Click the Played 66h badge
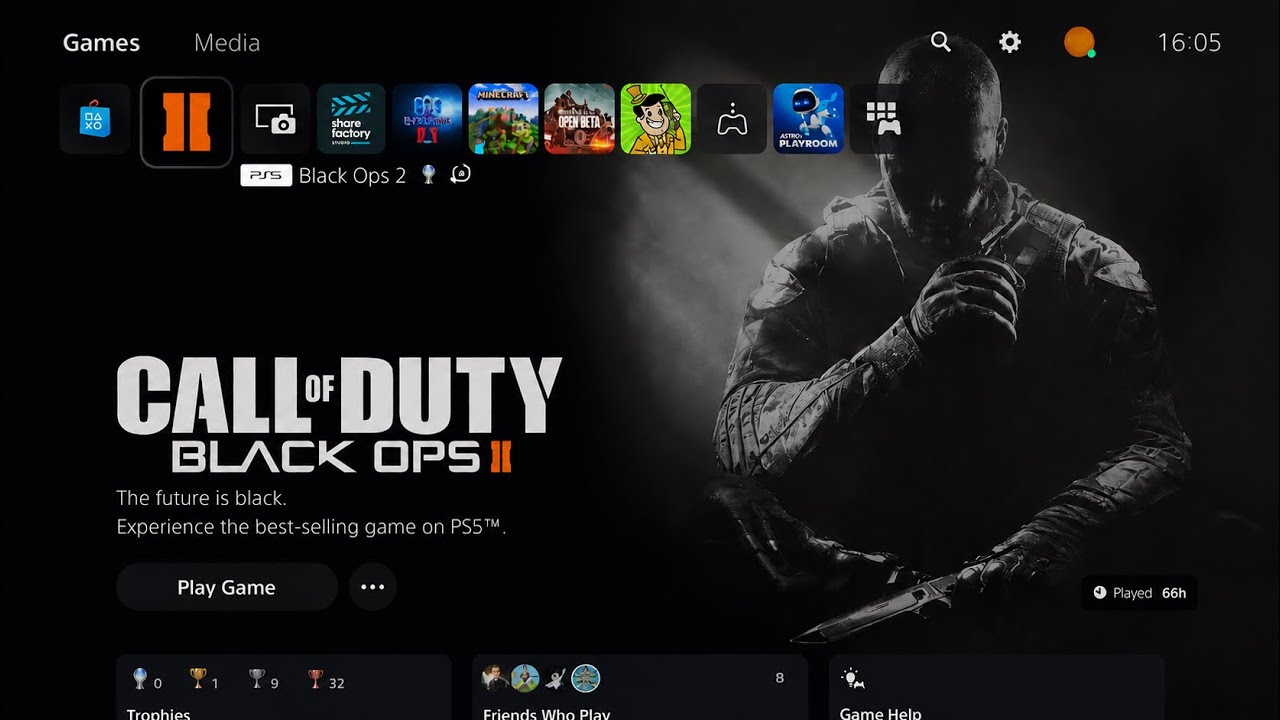The height and width of the screenshot is (720, 1280). click(1139, 593)
